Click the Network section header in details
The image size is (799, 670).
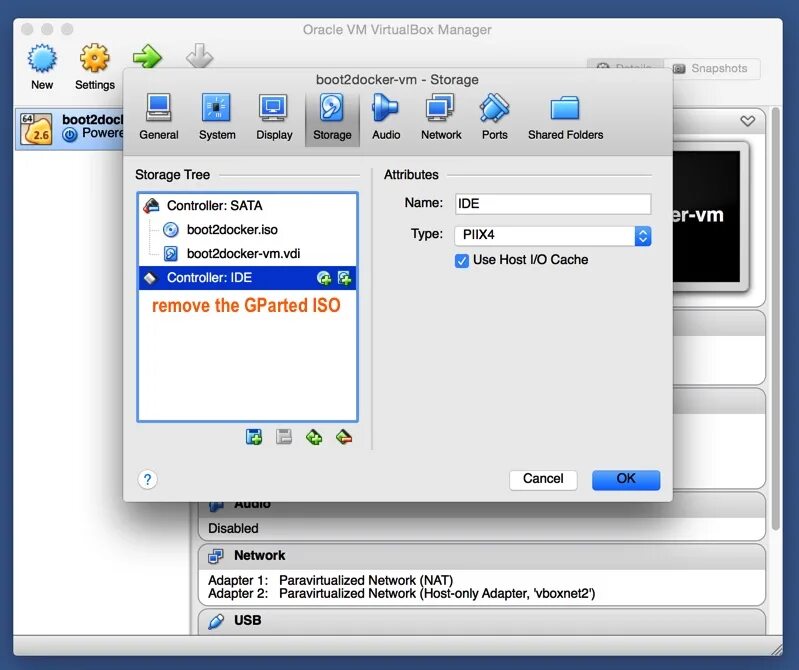(x=482, y=556)
